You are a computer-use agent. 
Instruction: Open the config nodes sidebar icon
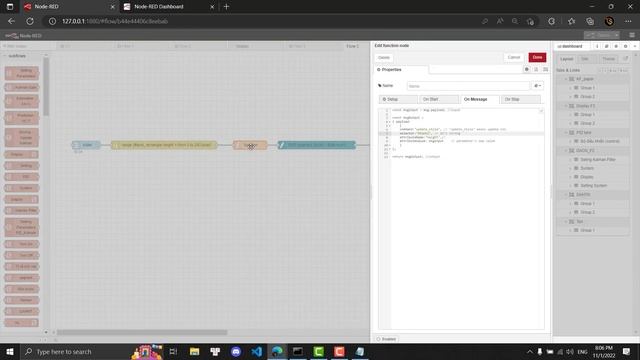pos(625,46)
